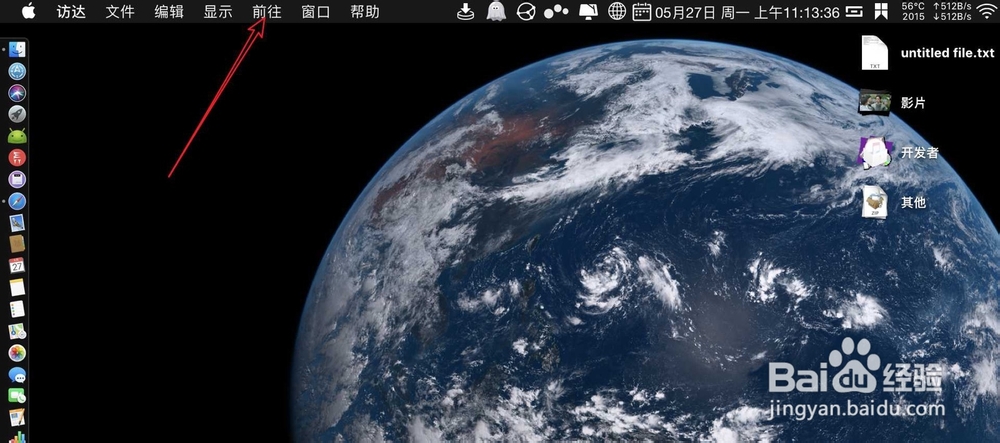This screenshot has width=1000, height=443.
Task: Open the 访达 menu
Action: click(x=71, y=11)
